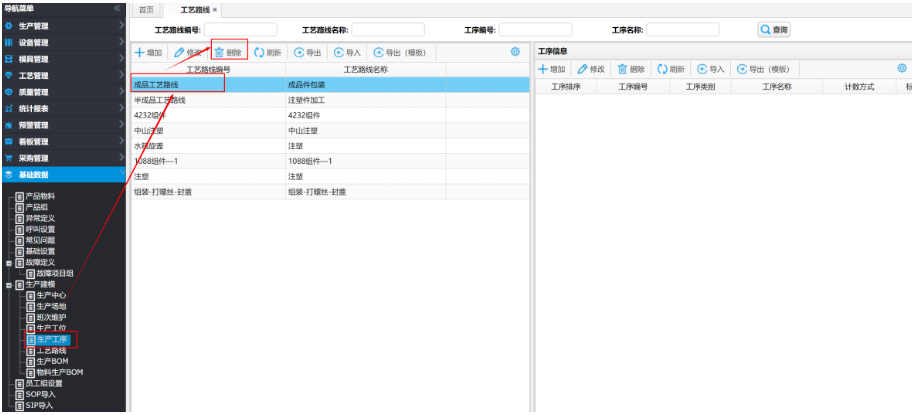Image resolution: width=915 pixels, height=415 pixels.
Task: Focus the 工序编号 search field
Action: coord(535,30)
